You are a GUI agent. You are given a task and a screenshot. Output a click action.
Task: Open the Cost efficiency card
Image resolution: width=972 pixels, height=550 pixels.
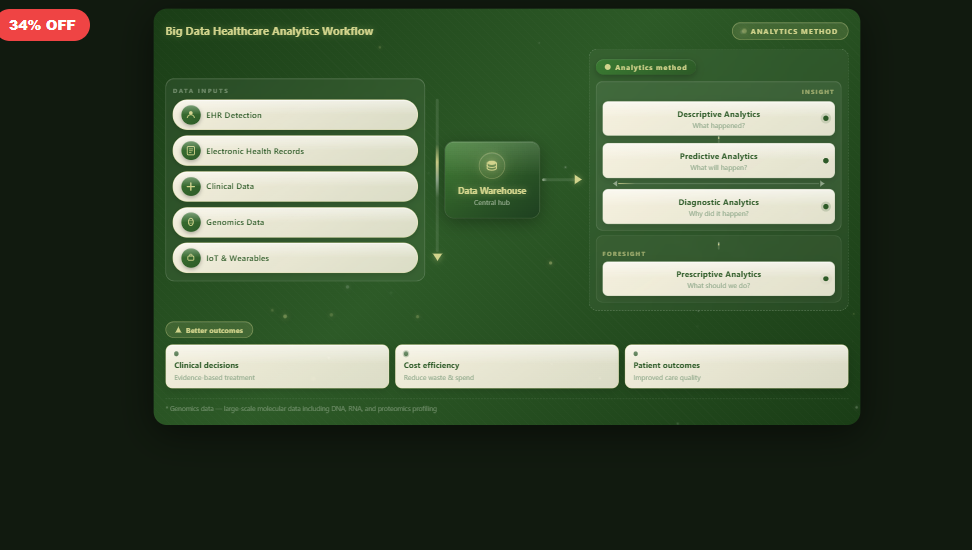[506, 366]
